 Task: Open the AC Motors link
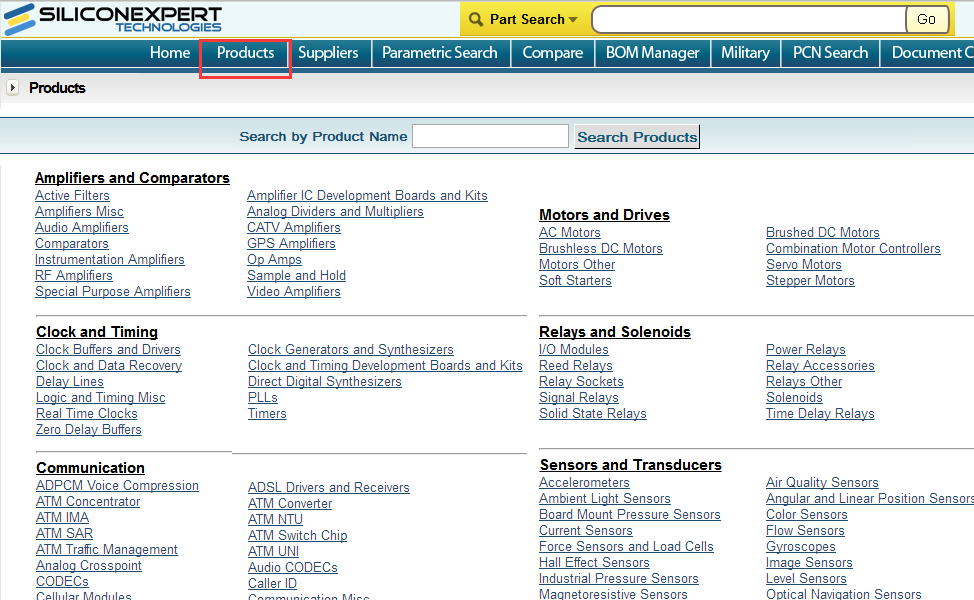[570, 232]
